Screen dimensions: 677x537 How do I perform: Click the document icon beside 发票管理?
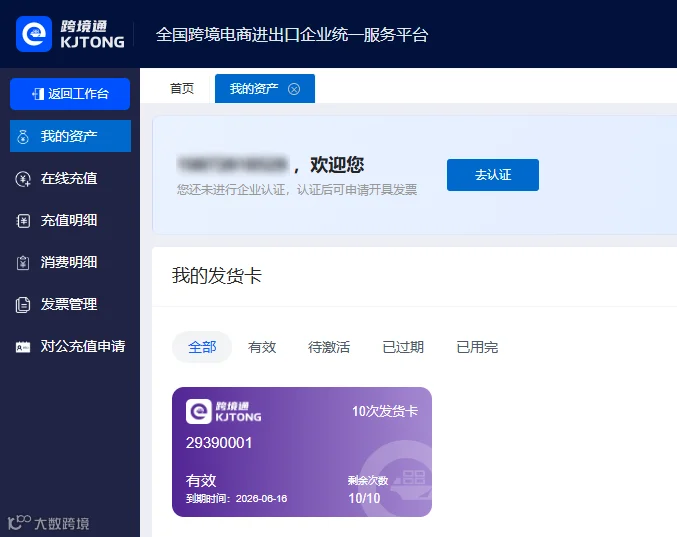(23, 305)
